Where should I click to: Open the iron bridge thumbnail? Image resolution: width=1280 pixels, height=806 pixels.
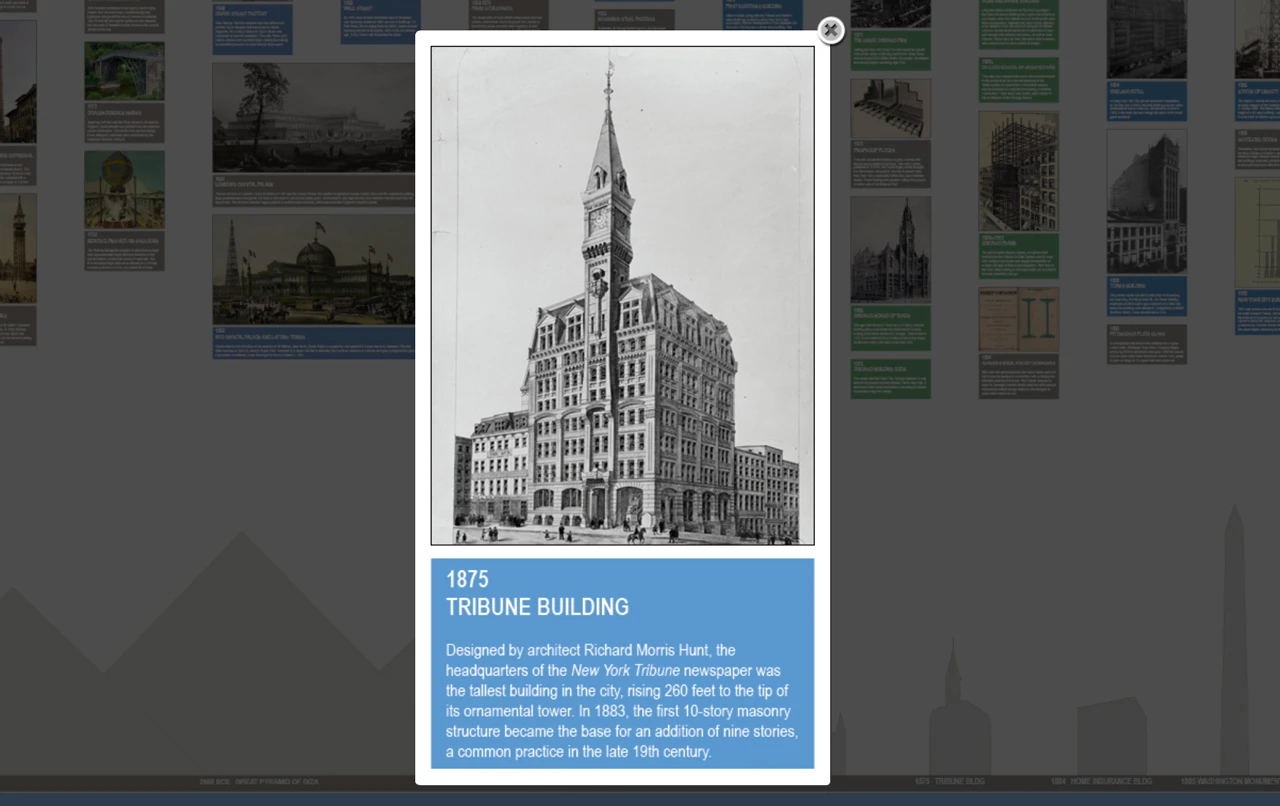click(124, 71)
